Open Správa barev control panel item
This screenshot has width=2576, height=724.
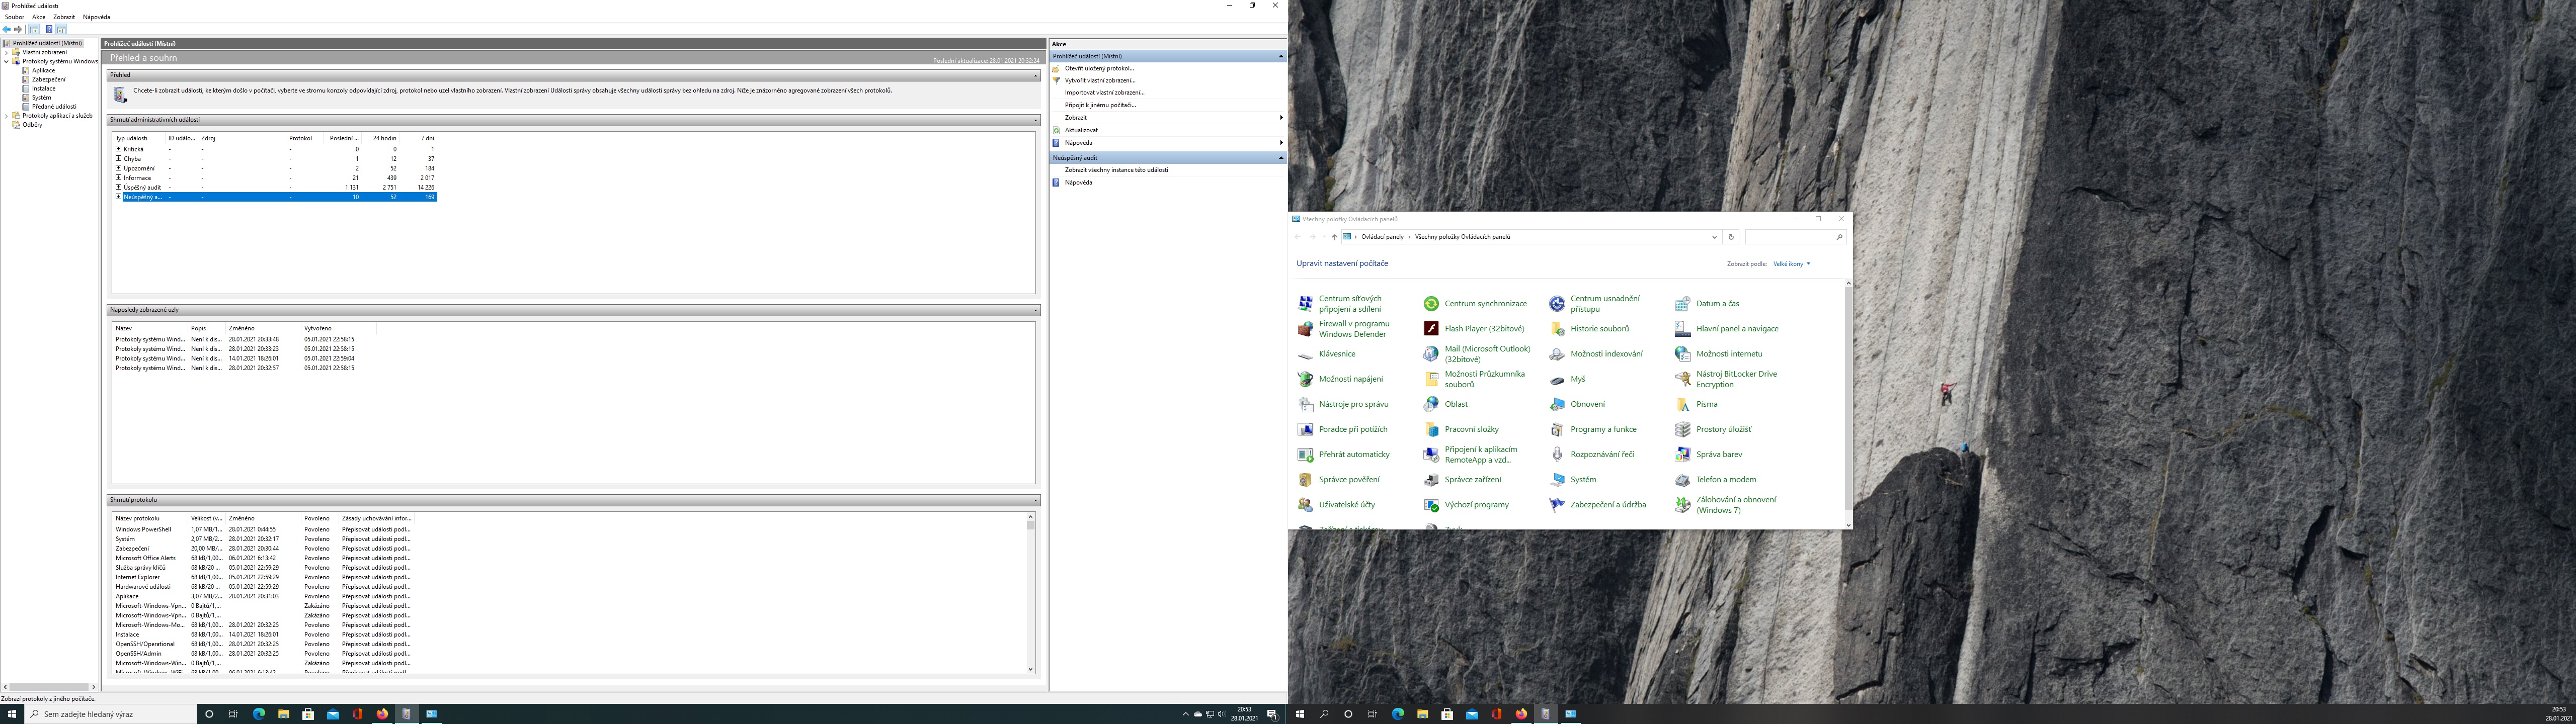coord(1718,455)
